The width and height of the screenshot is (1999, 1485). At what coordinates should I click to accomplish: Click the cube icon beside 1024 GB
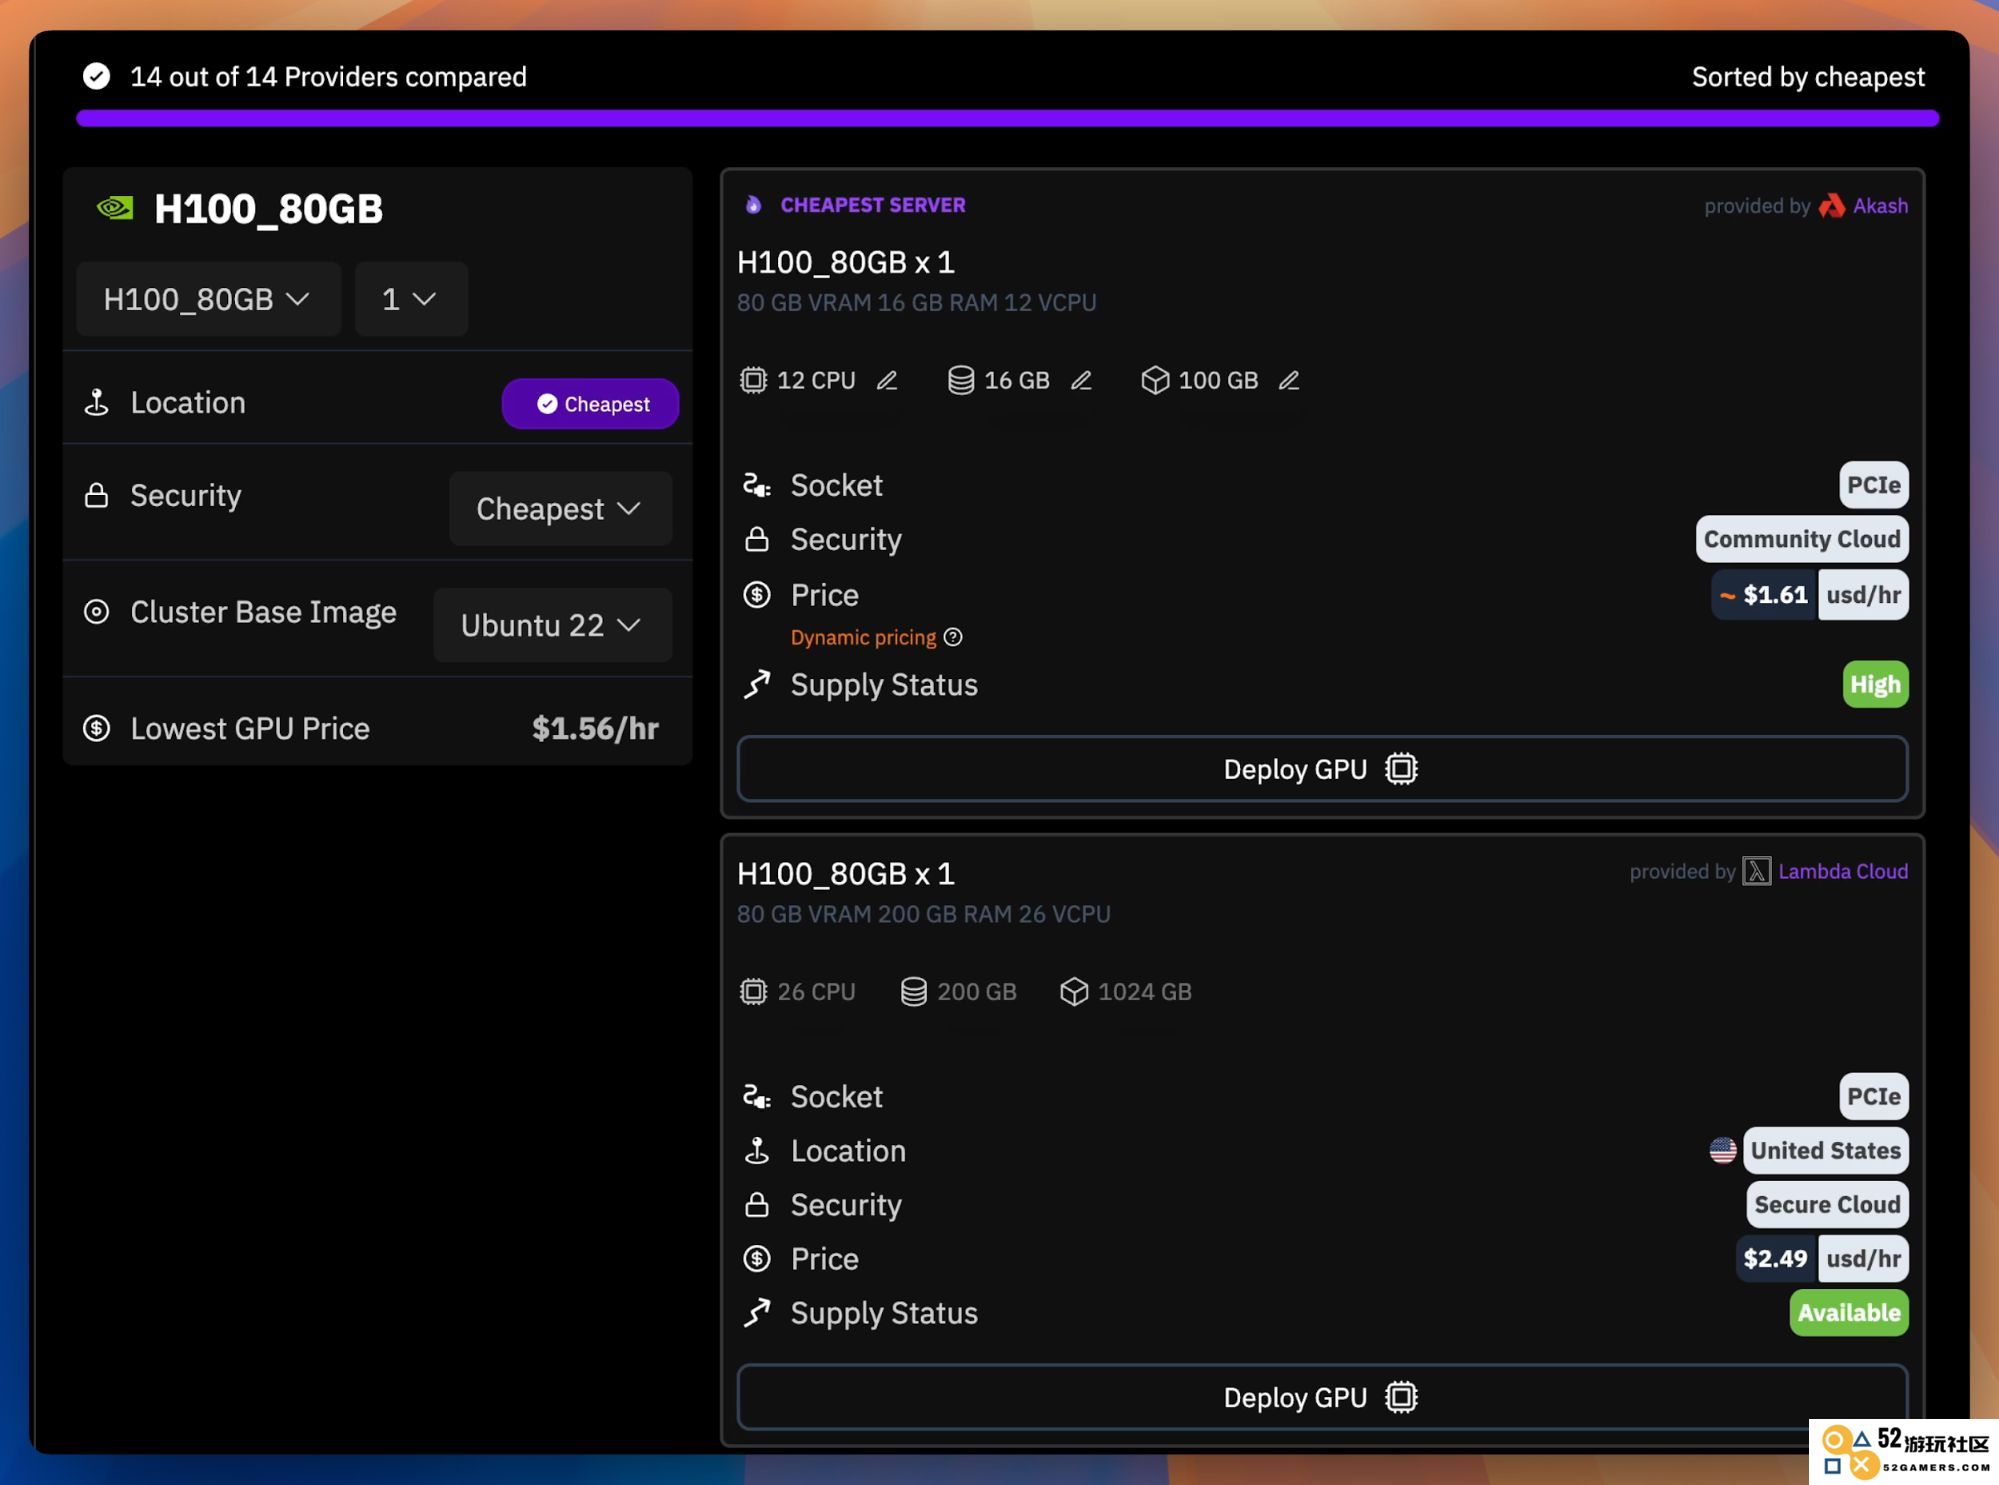[x=1074, y=991]
